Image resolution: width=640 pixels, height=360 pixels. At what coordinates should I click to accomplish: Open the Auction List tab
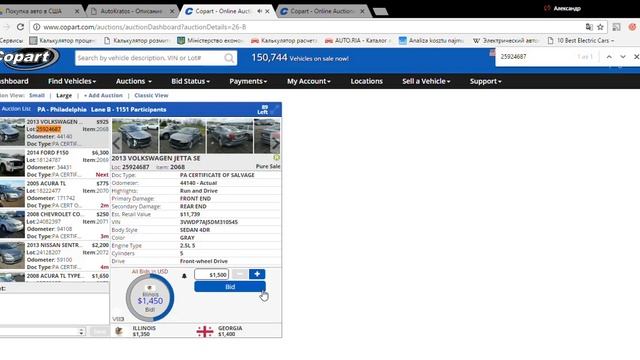[16, 109]
